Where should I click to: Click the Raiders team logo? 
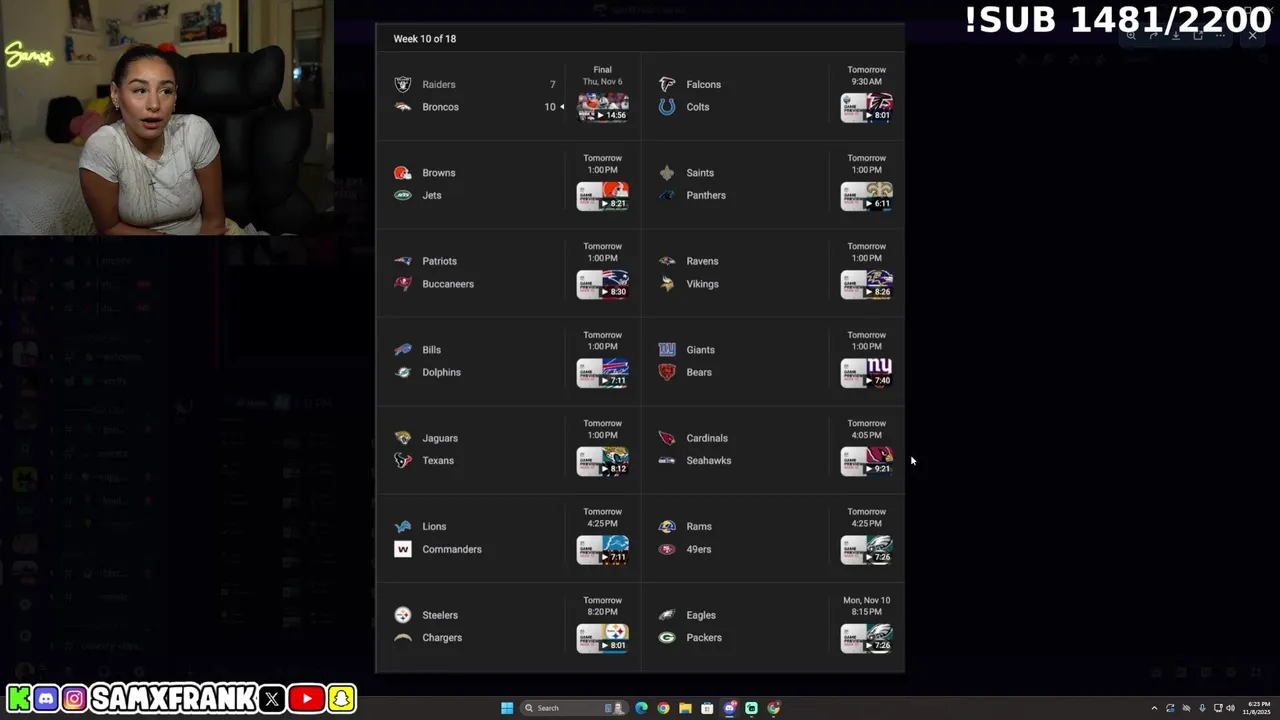point(403,84)
